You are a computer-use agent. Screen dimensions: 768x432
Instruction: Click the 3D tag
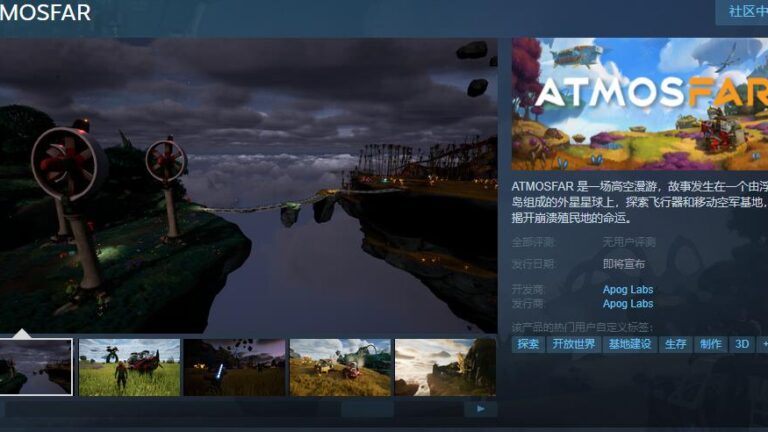pyautogui.click(x=742, y=344)
